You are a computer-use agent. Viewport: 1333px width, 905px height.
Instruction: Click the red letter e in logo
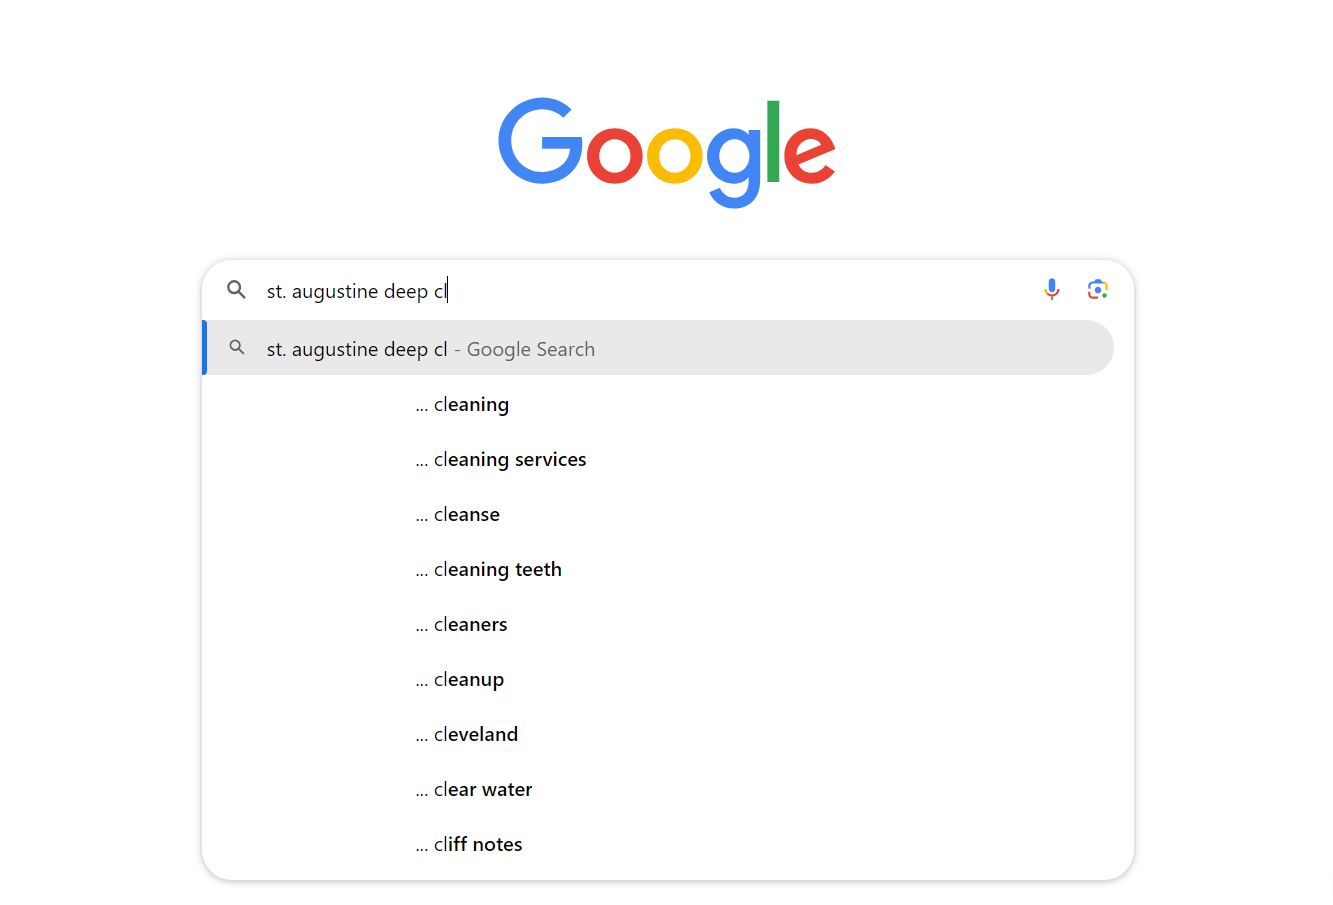(808, 156)
